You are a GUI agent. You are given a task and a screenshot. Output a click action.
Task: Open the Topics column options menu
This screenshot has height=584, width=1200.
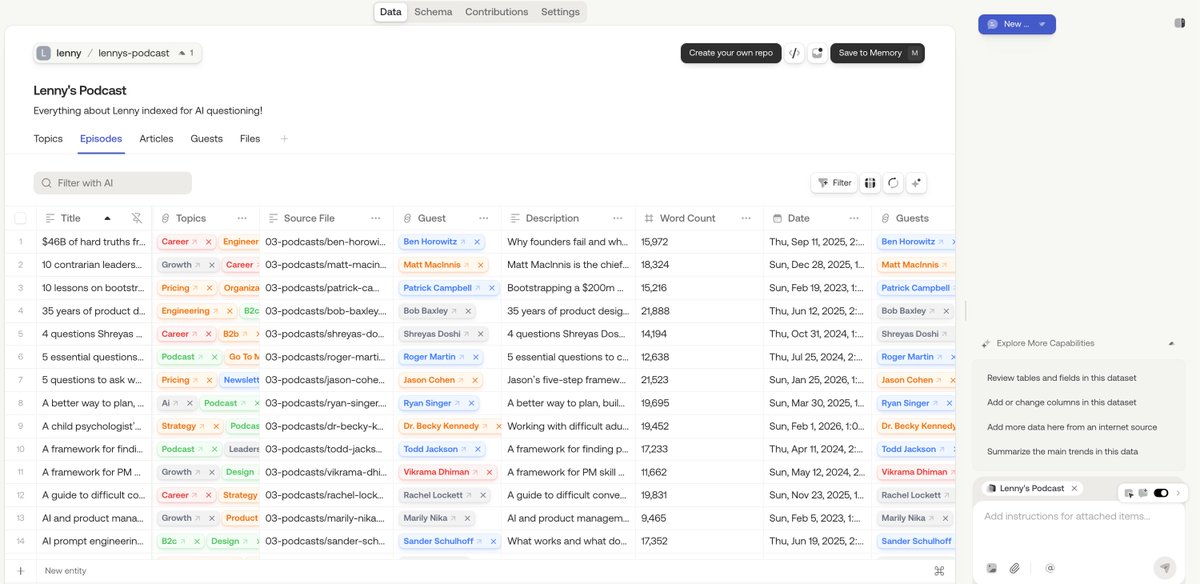[x=242, y=218]
